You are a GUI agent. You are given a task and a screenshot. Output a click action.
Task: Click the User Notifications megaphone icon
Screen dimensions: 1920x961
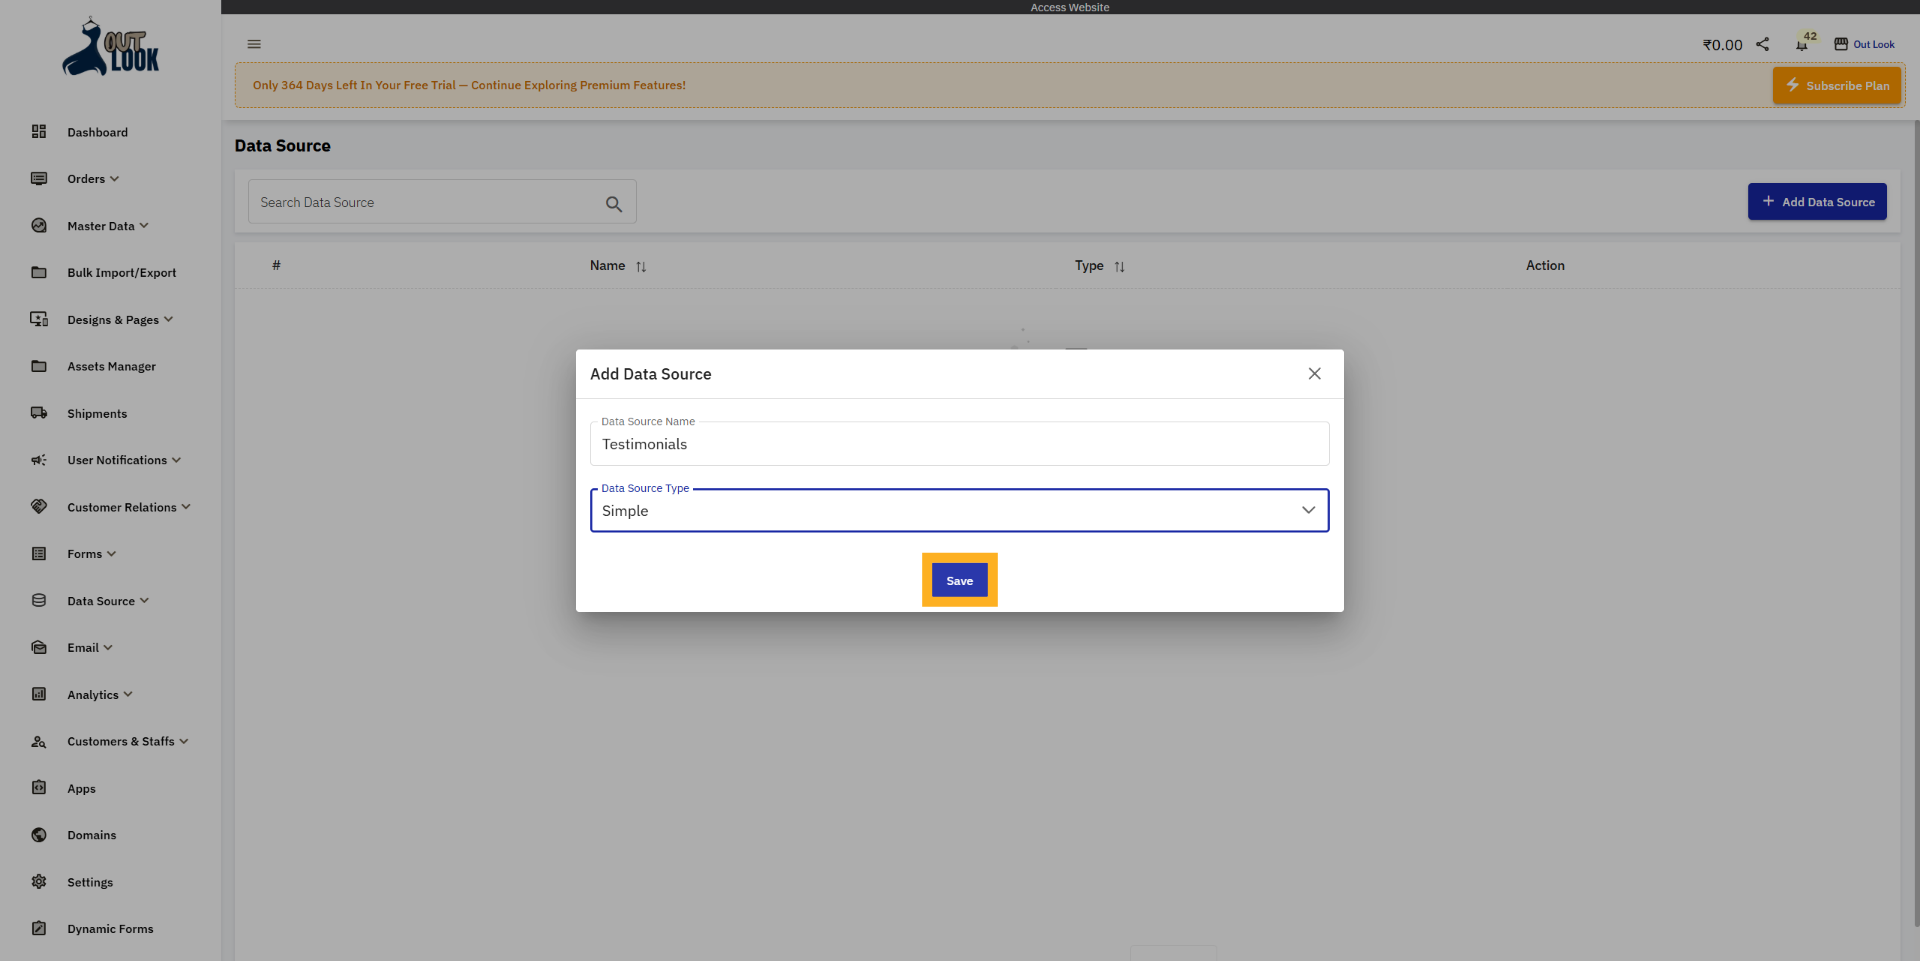coord(38,460)
